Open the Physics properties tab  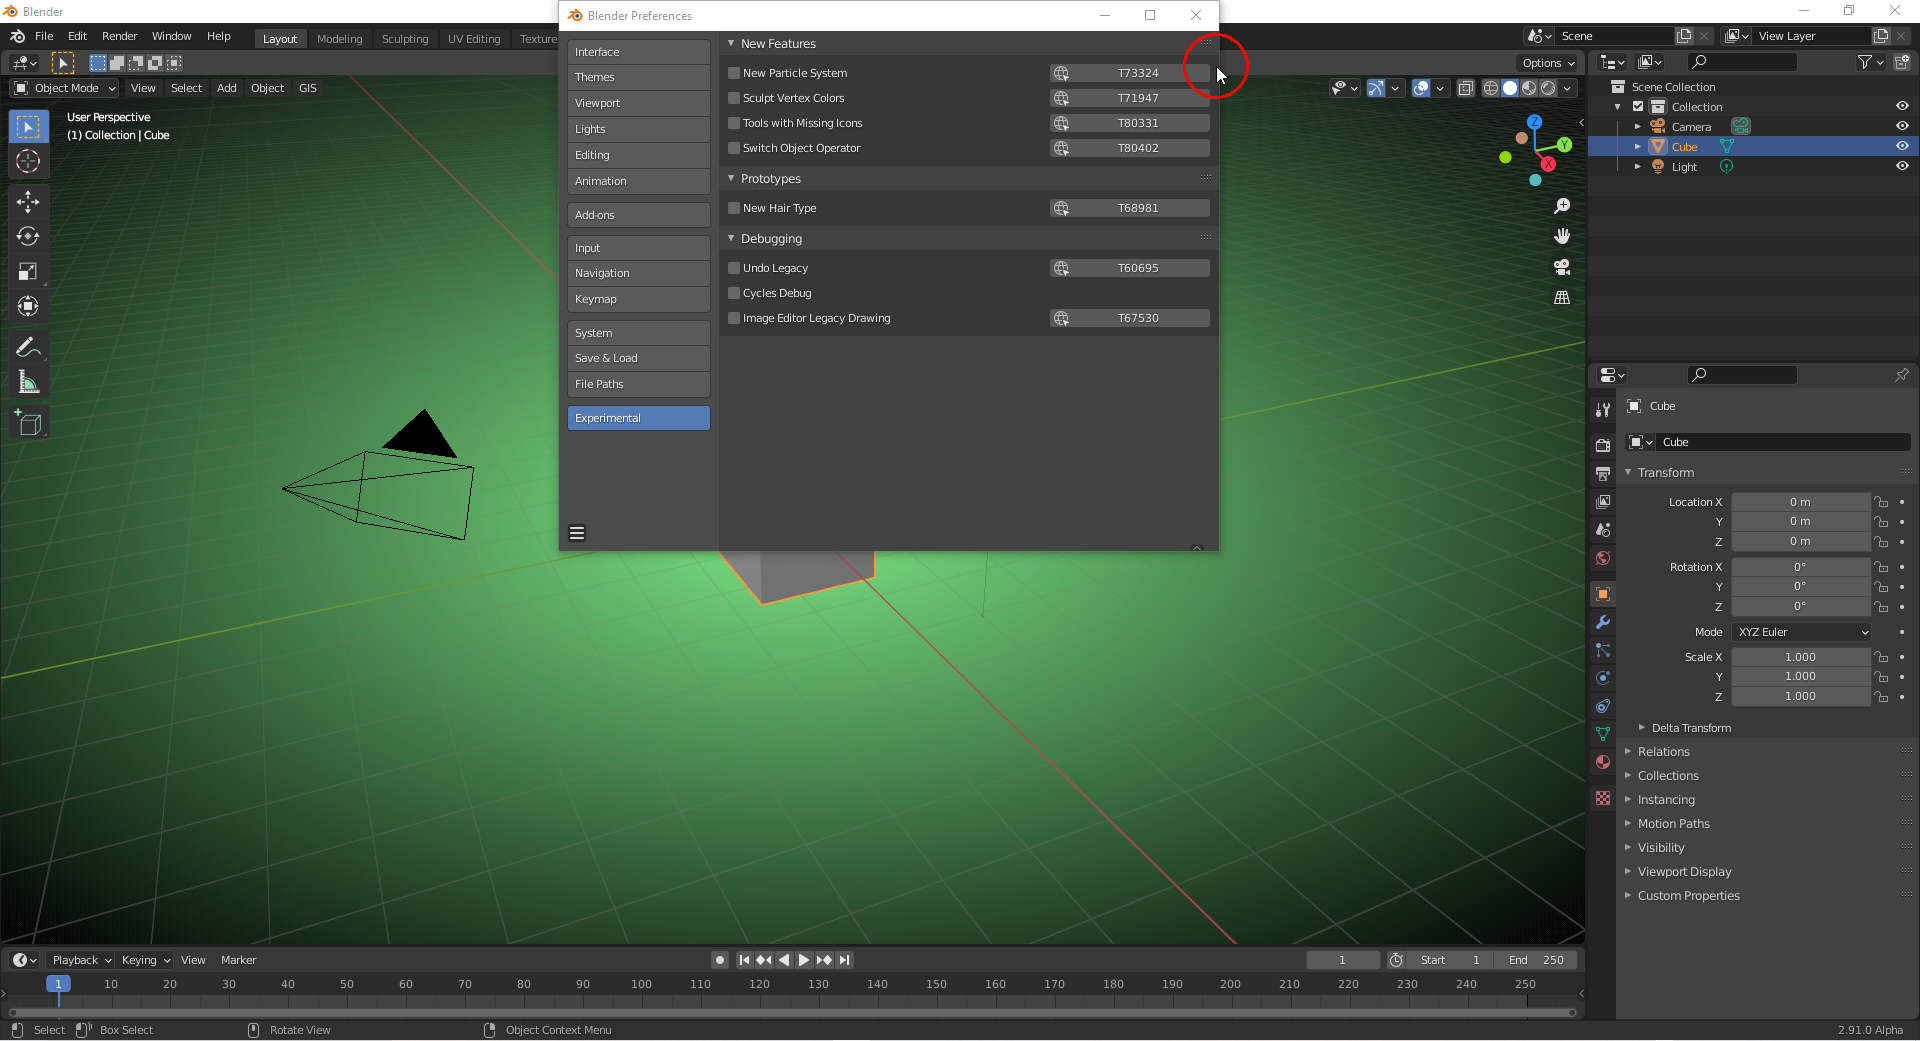pyautogui.click(x=1603, y=678)
